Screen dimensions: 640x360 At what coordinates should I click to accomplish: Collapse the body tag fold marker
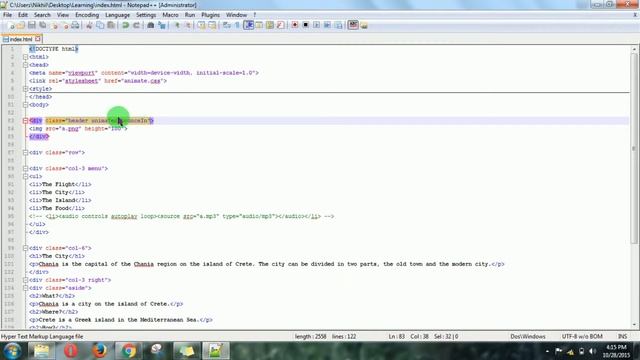click(25, 104)
